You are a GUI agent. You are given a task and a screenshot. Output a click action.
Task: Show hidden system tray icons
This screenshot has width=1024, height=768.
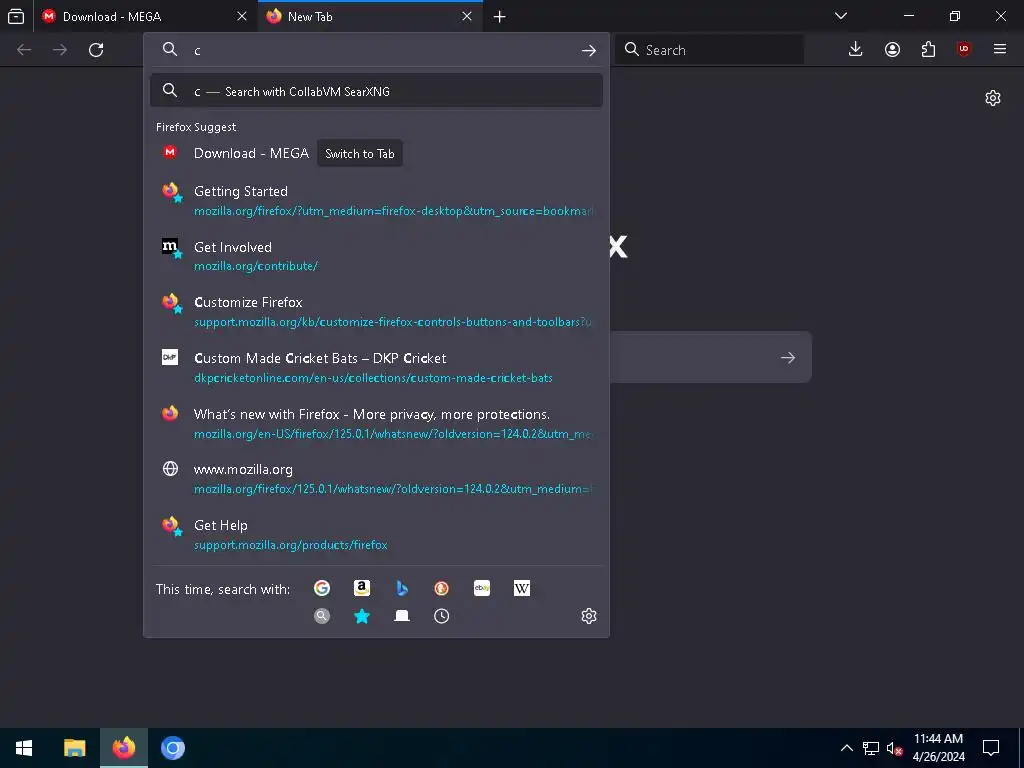pyautogui.click(x=846, y=748)
